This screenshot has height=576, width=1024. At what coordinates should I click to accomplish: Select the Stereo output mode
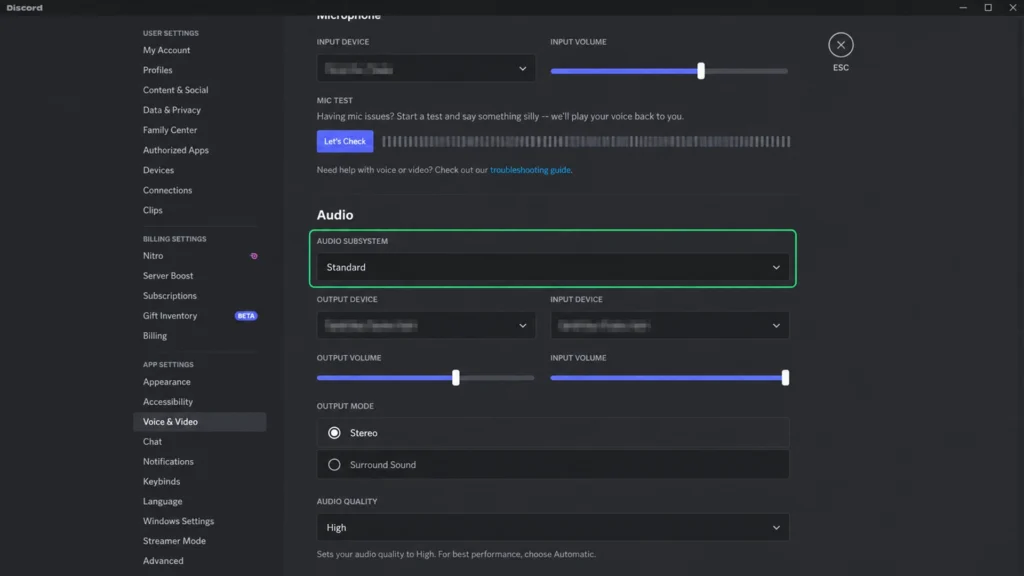pyautogui.click(x=552, y=432)
